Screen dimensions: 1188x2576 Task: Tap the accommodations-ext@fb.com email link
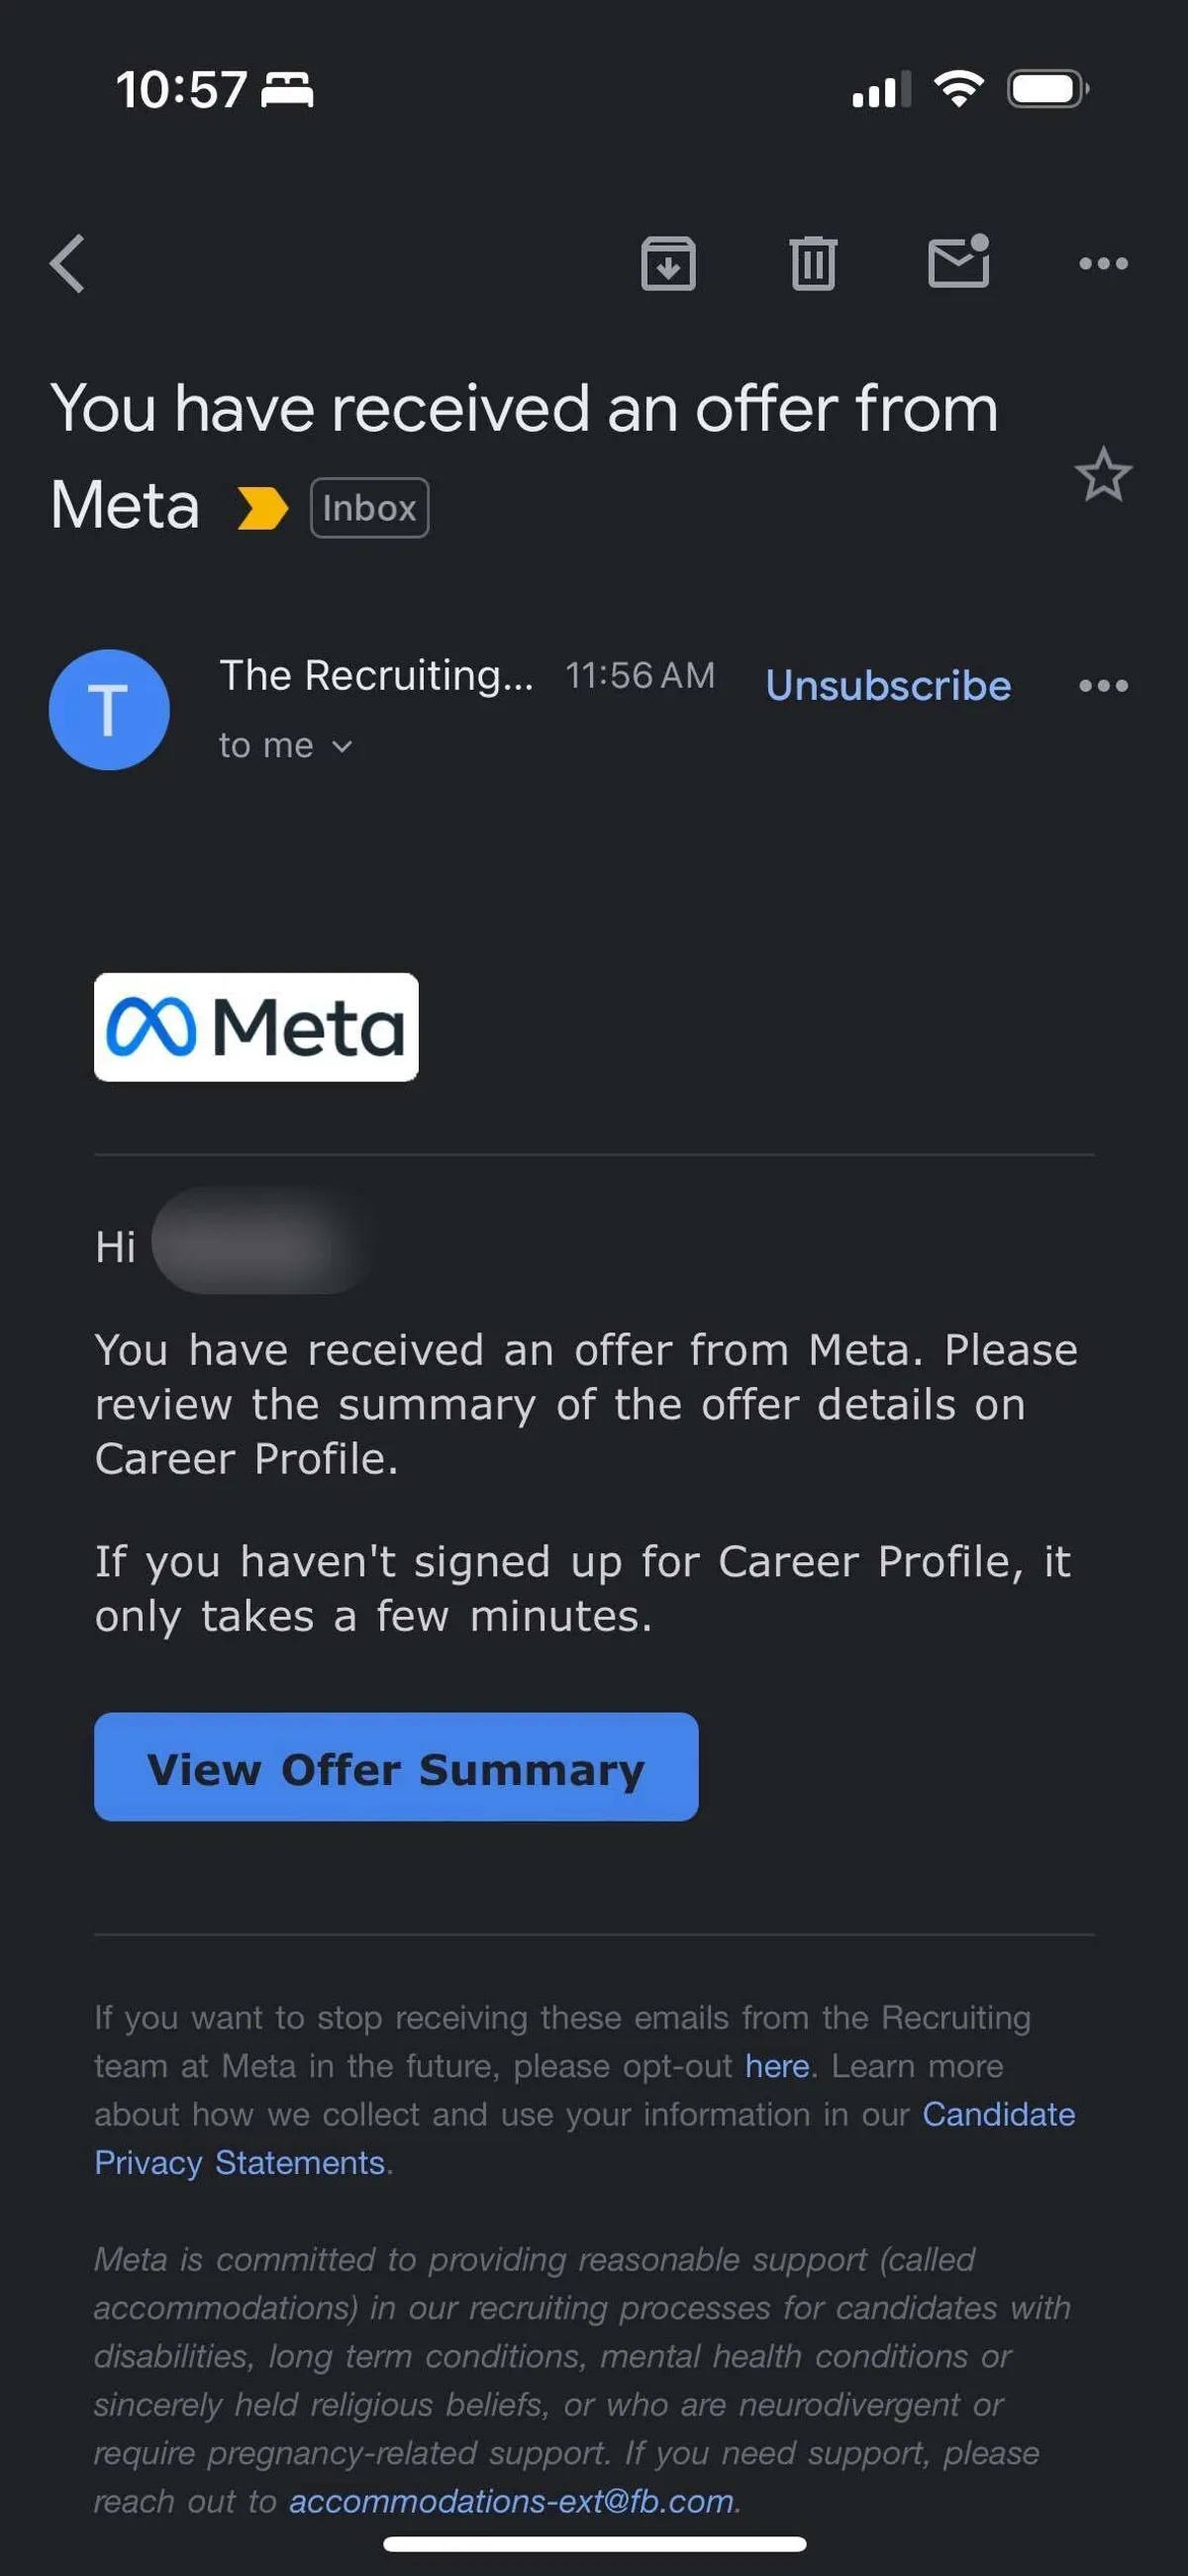(511, 2501)
